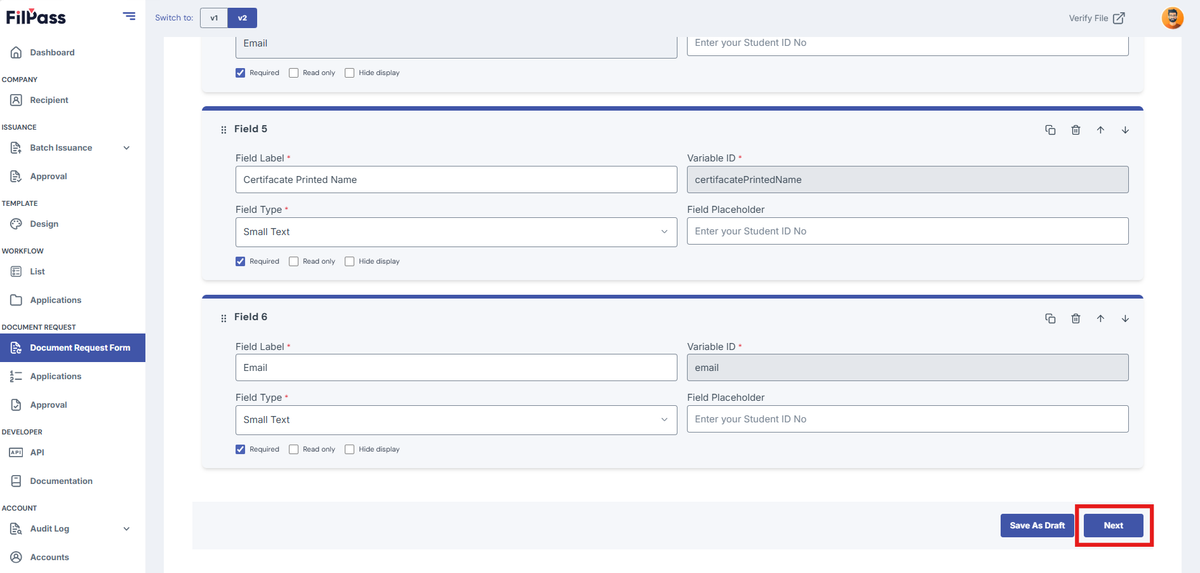Image resolution: width=1200 pixels, height=573 pixels.
Task: Click the Next button
Action: click(x=1113, y=525)
